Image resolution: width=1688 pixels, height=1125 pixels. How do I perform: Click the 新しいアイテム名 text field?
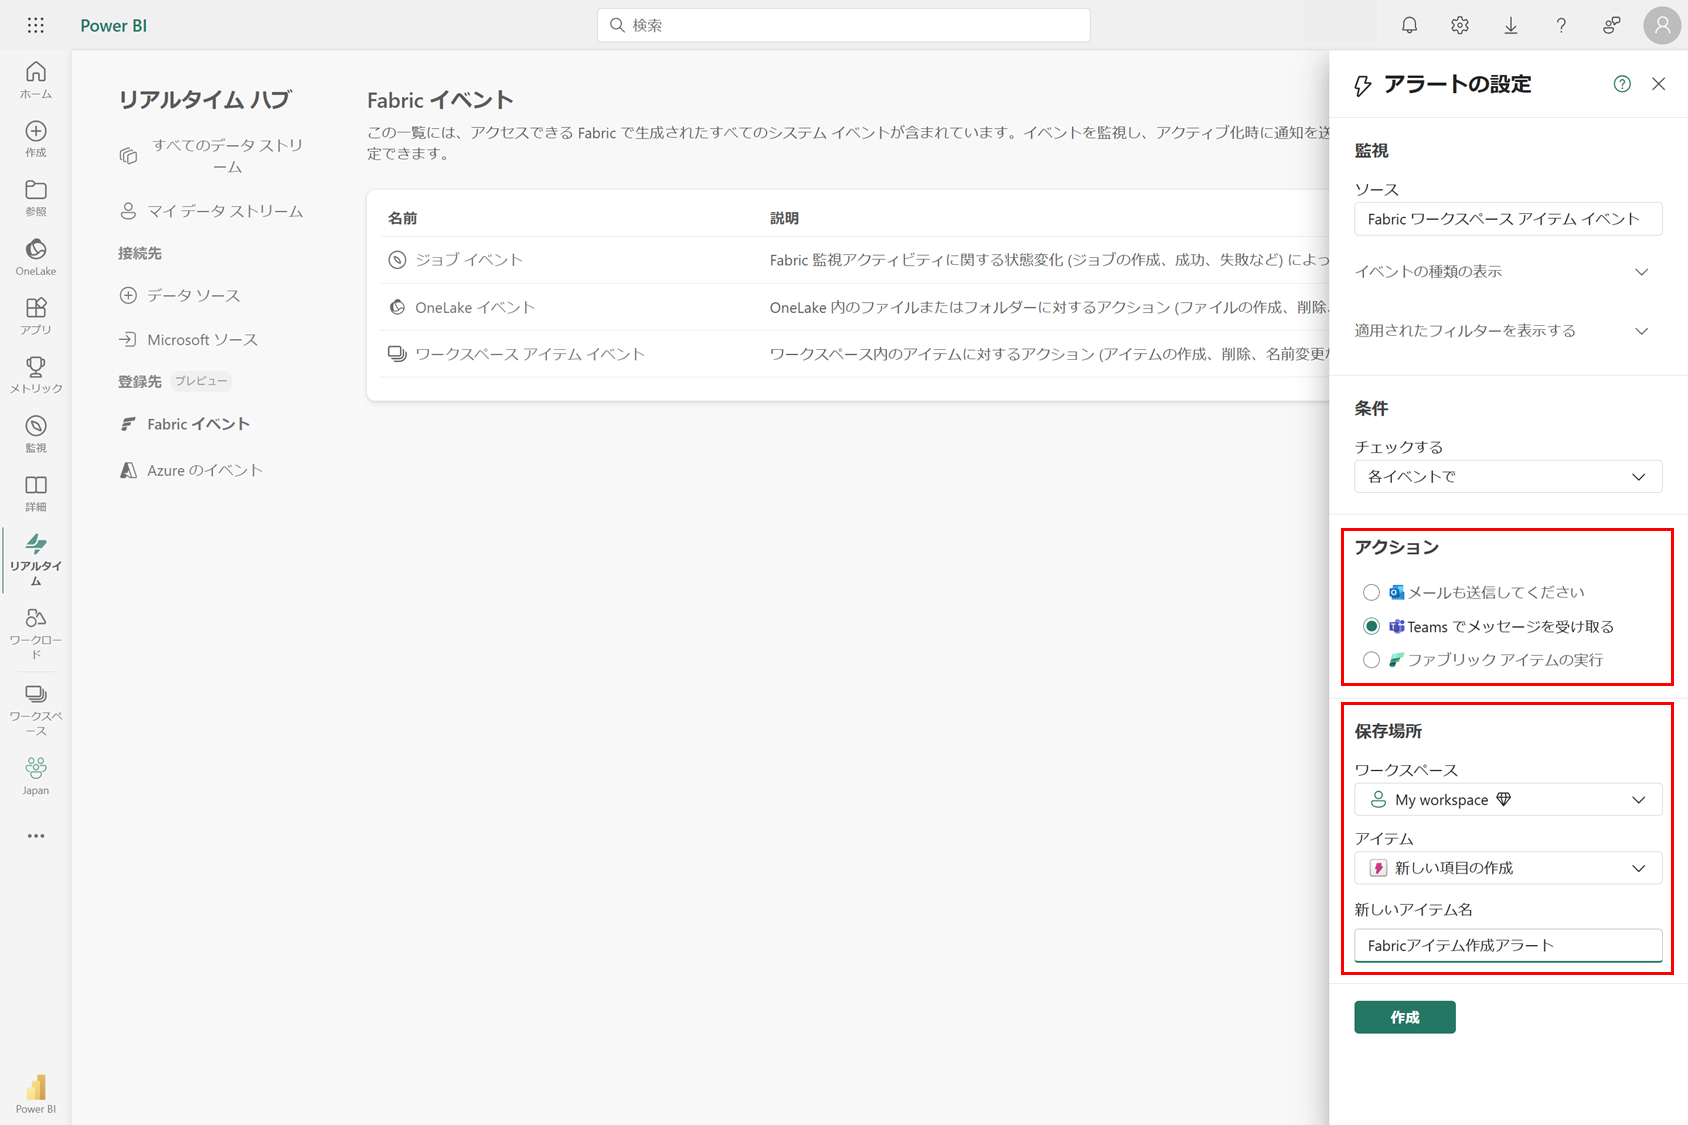(x=1508, y=946)
